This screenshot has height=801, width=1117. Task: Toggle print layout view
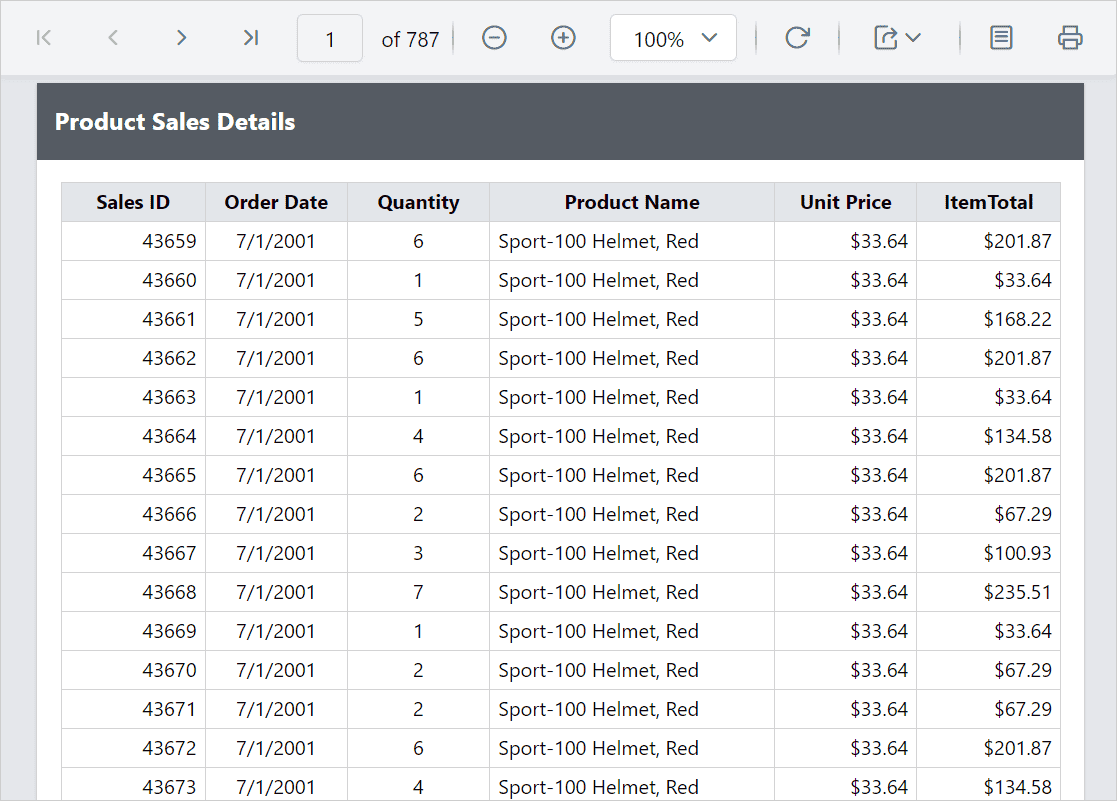(1001, 38)
